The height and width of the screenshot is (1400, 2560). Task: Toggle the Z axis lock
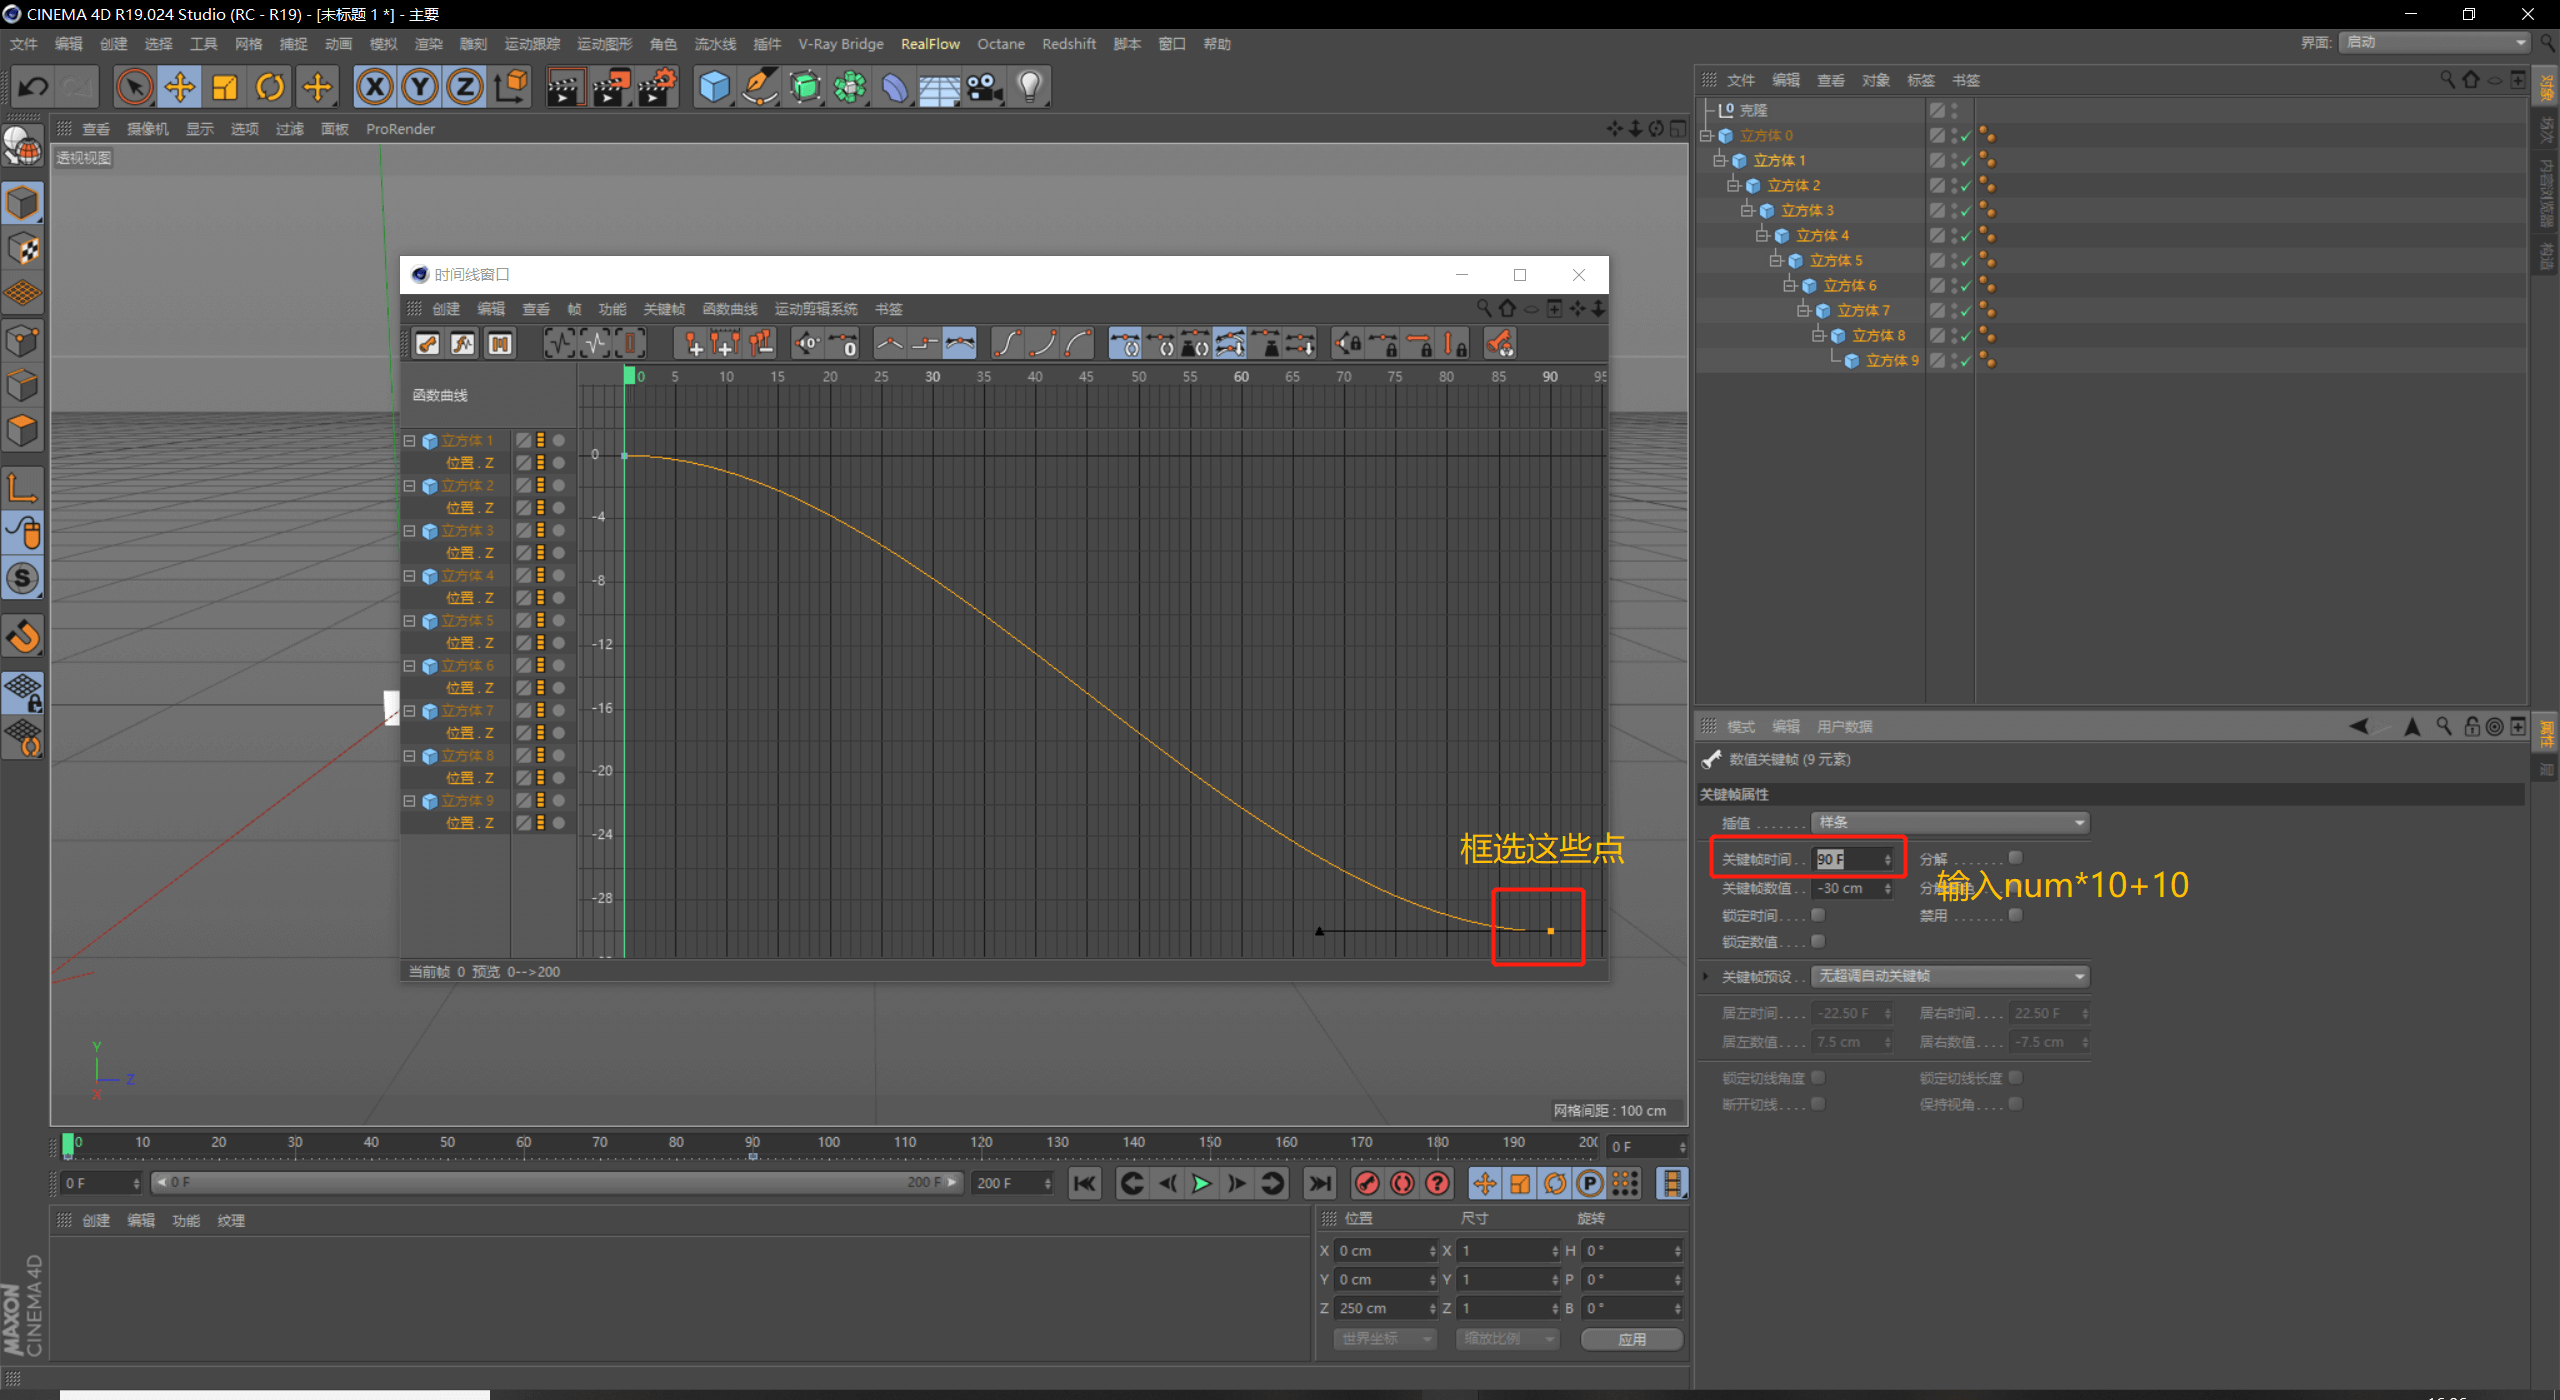[x=465, y=87]
